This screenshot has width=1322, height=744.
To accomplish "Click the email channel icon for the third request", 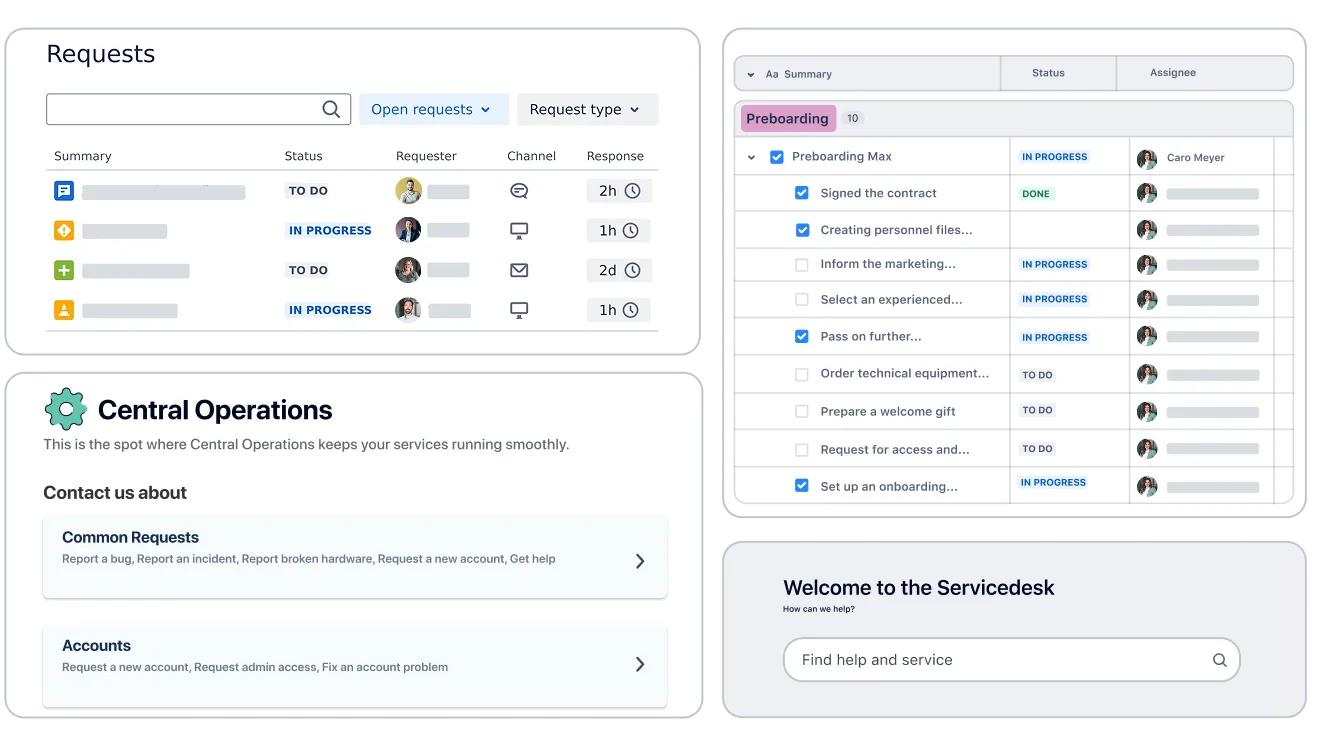I will [x=518, y=270].
